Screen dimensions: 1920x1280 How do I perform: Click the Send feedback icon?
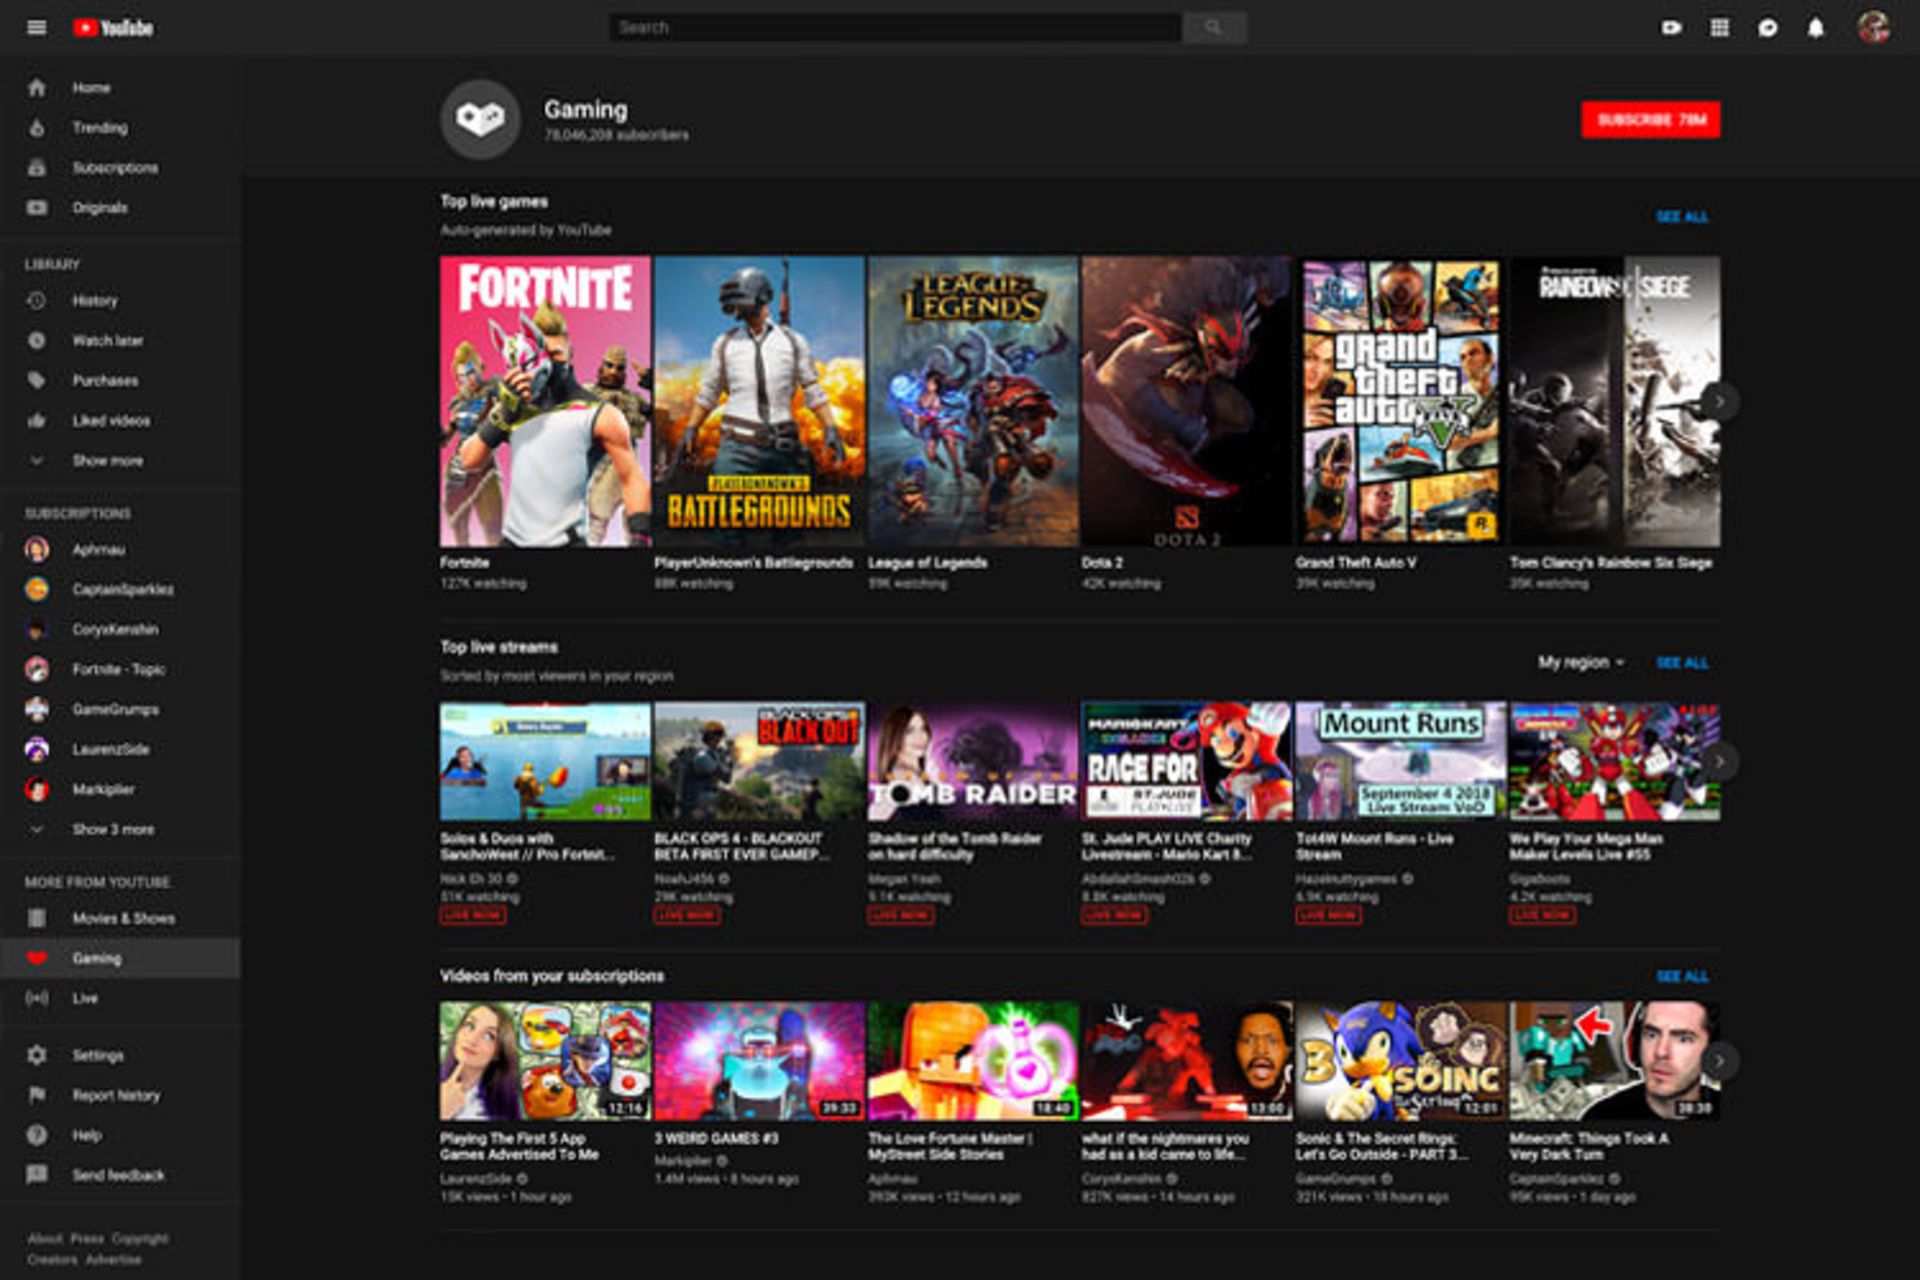click(37, 1175)
